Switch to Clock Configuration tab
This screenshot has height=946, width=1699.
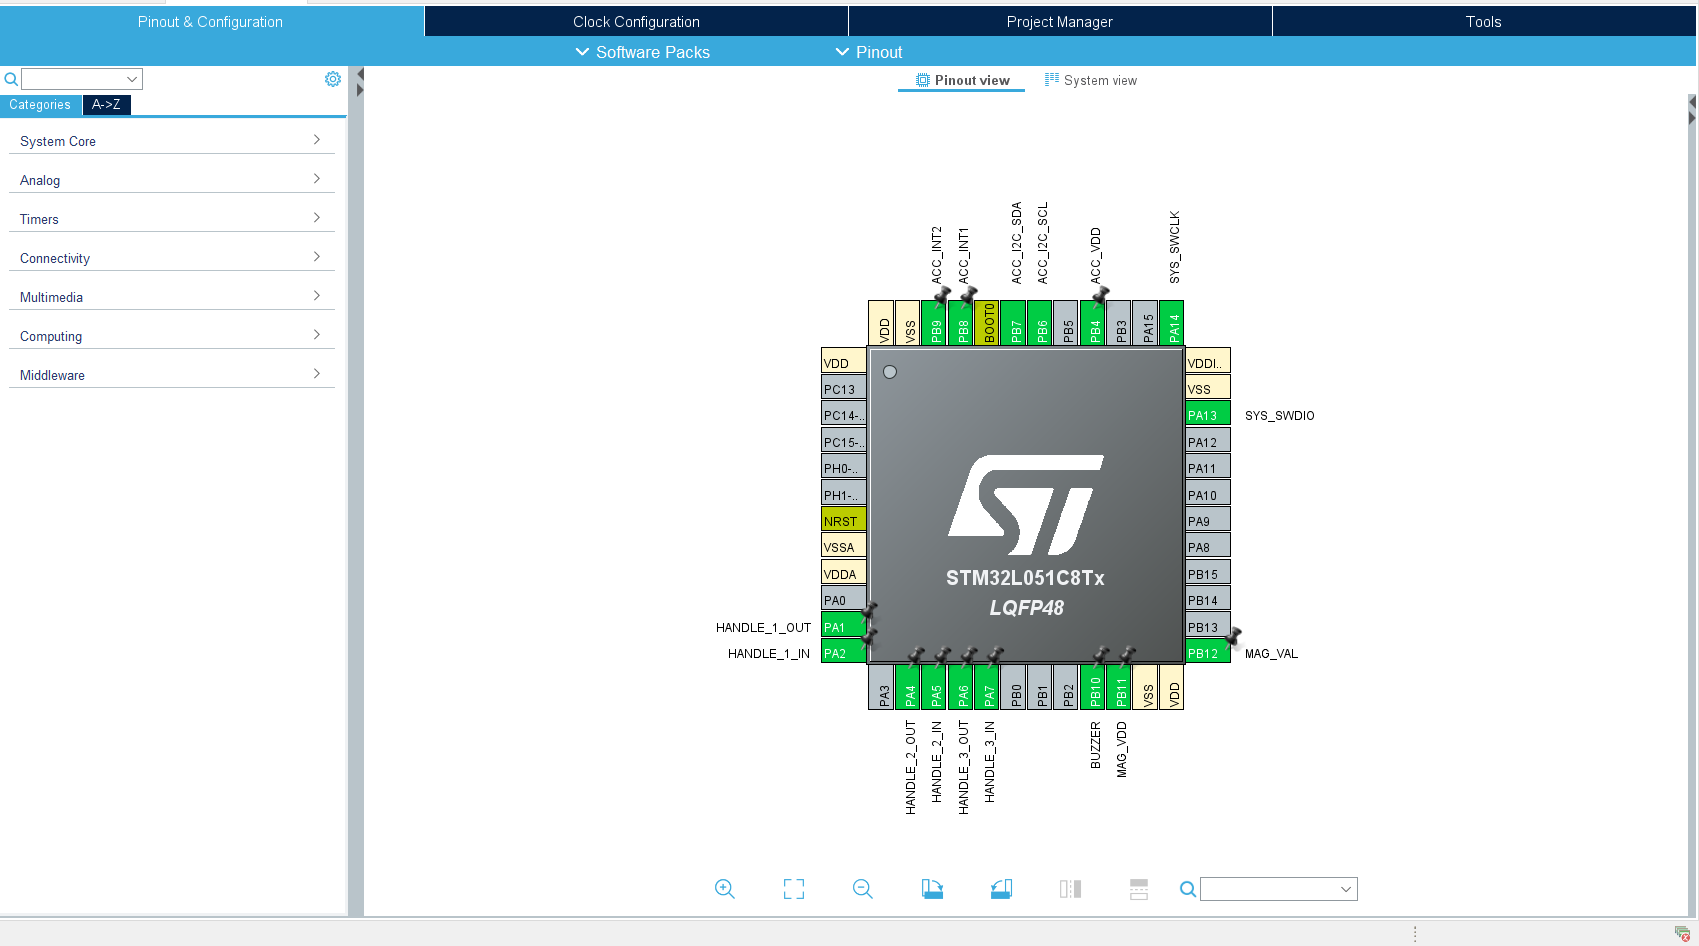(x=636, y=21)
